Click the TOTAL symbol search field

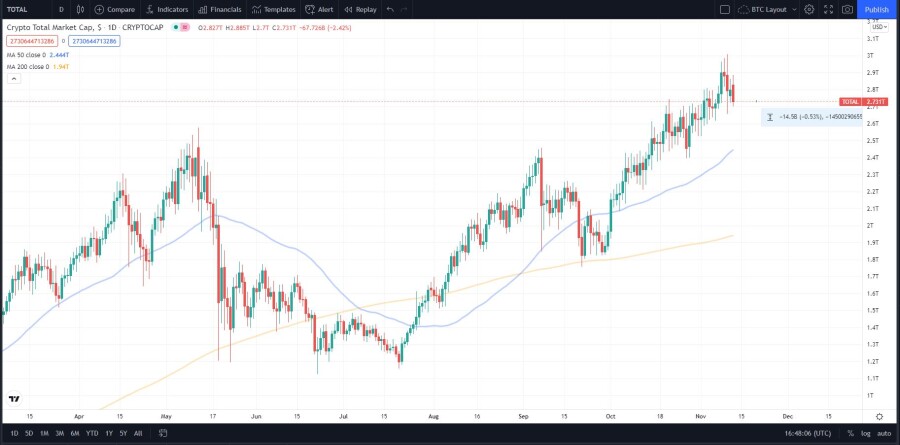(26, 9)
